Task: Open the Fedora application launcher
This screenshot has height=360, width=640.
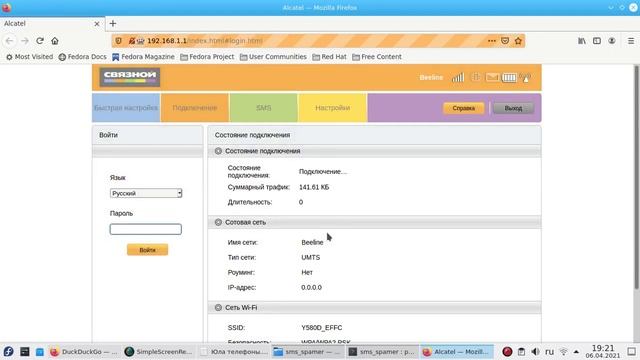Action: pos(9,351)
